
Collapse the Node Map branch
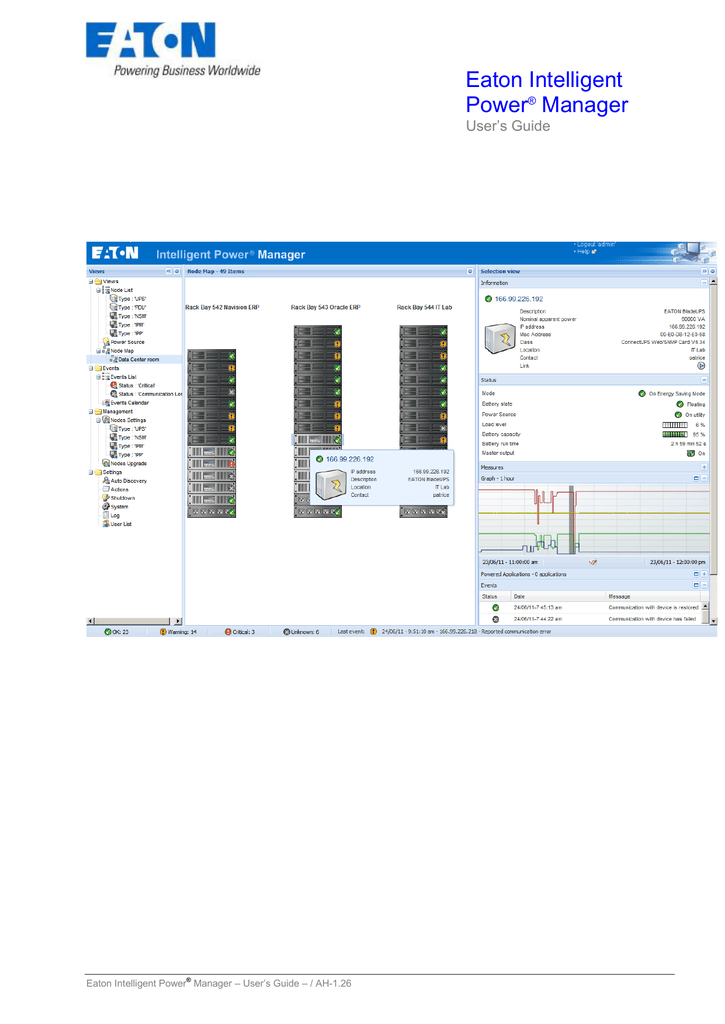tap(99, 351)
